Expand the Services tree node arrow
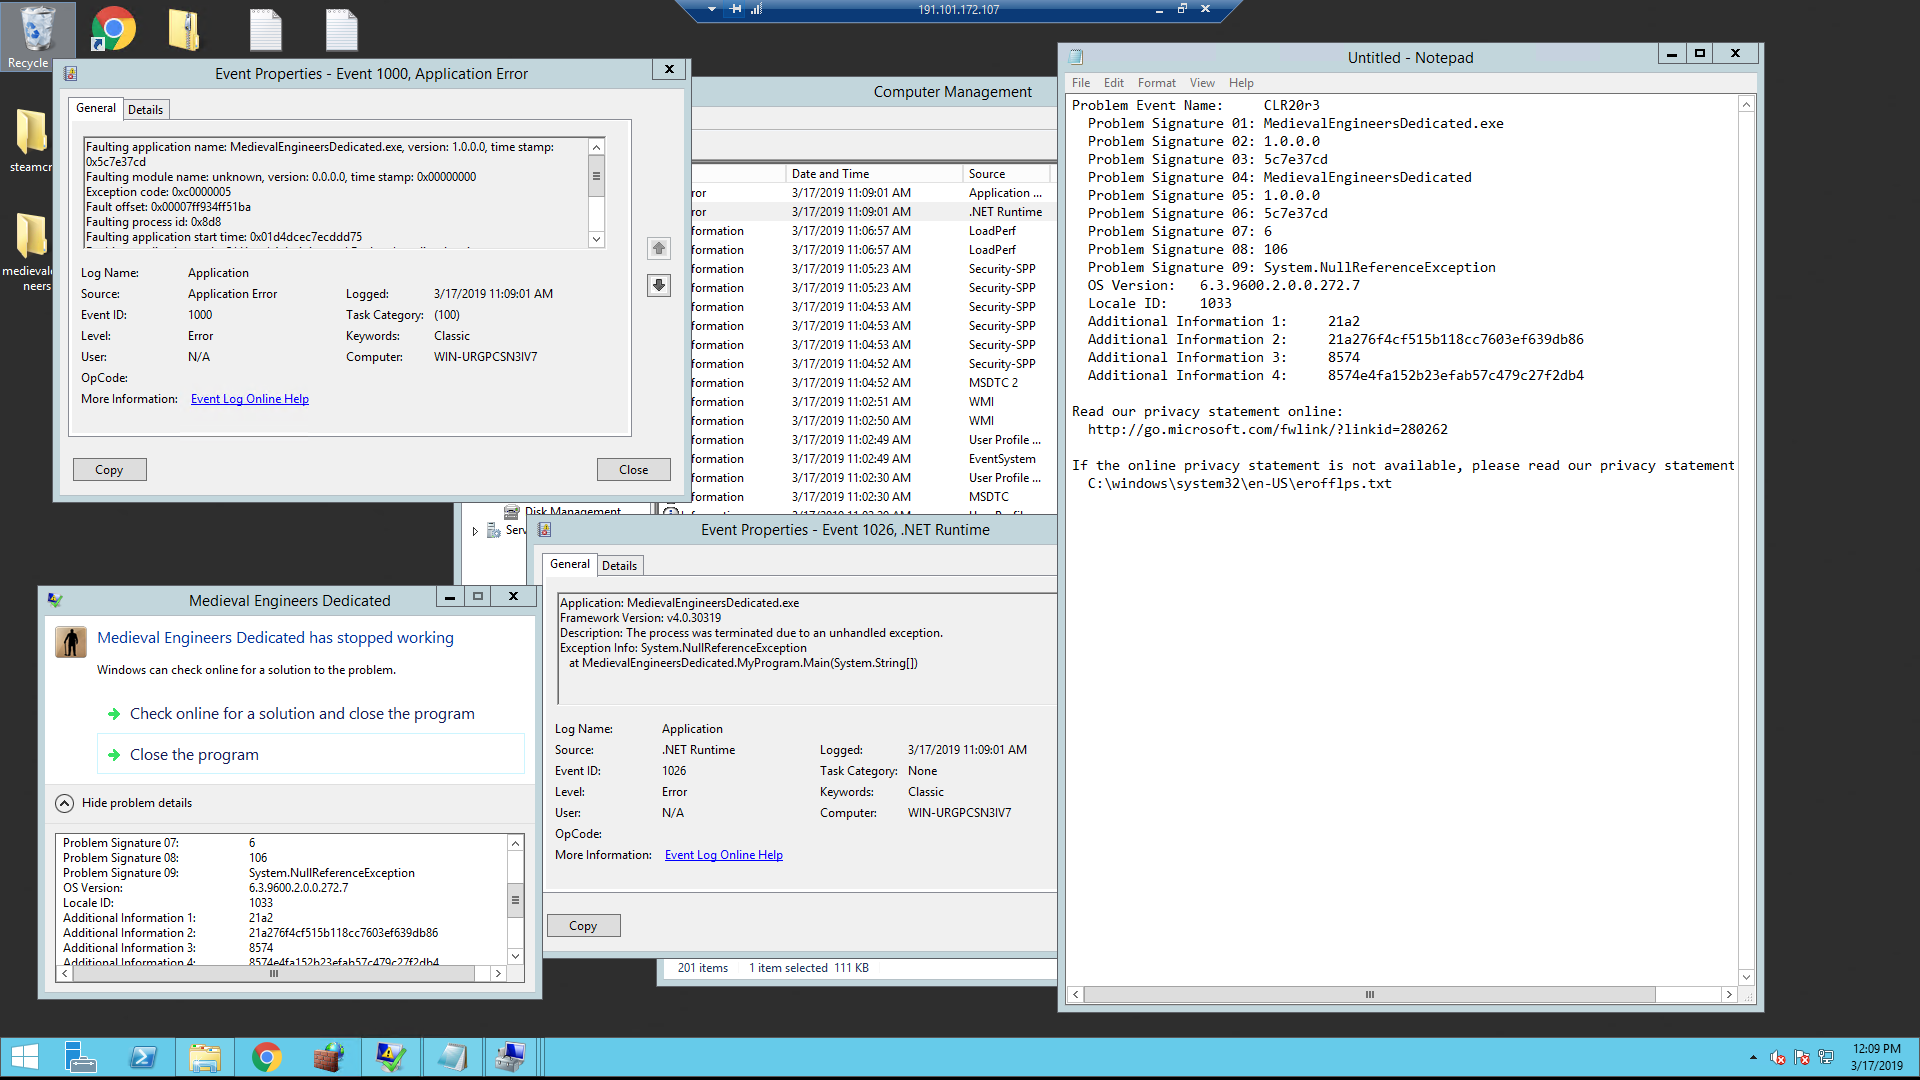Image resolution: width=1920 pixels, height=1080 pixels. pyautogui.click(x=475, y=531)
